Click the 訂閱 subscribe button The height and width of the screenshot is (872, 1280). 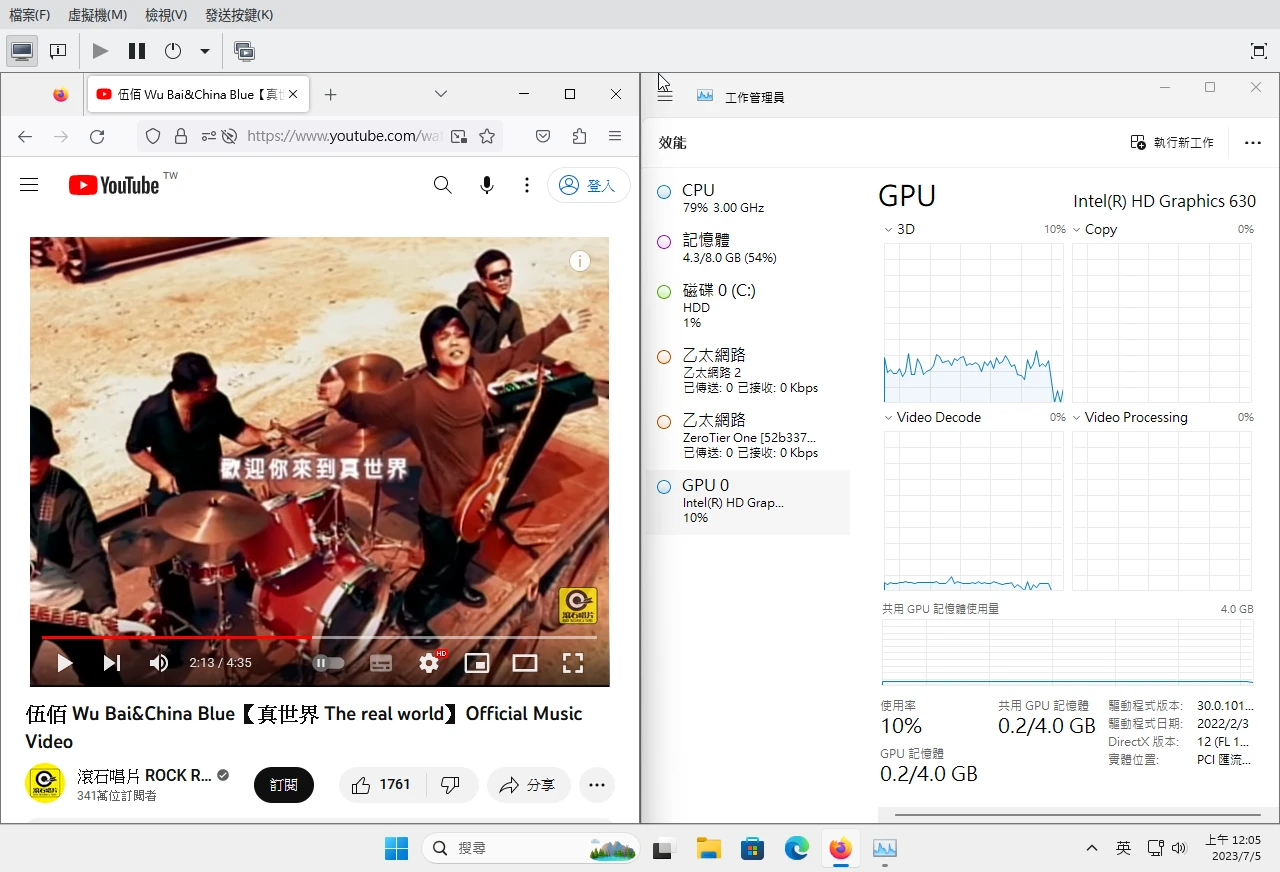click(283, 785)
